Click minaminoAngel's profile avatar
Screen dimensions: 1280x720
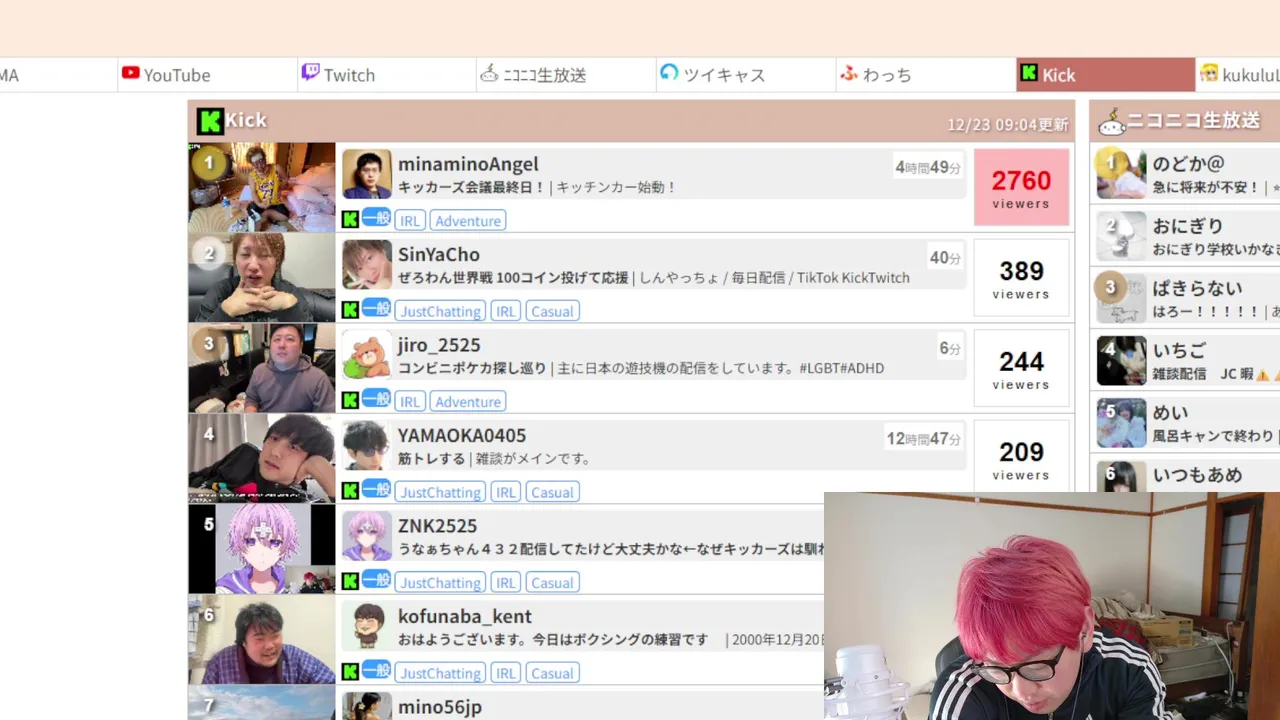pos(367,175)
